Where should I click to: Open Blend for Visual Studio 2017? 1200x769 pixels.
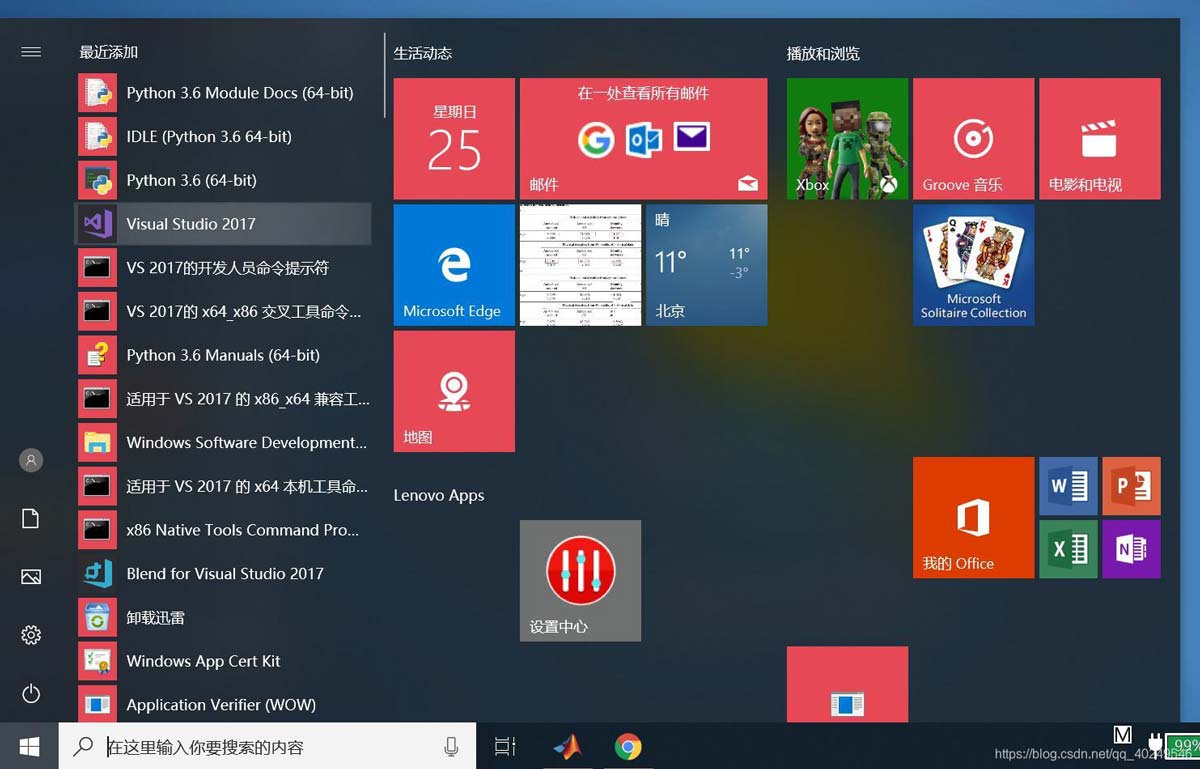(x=223, y=574)
